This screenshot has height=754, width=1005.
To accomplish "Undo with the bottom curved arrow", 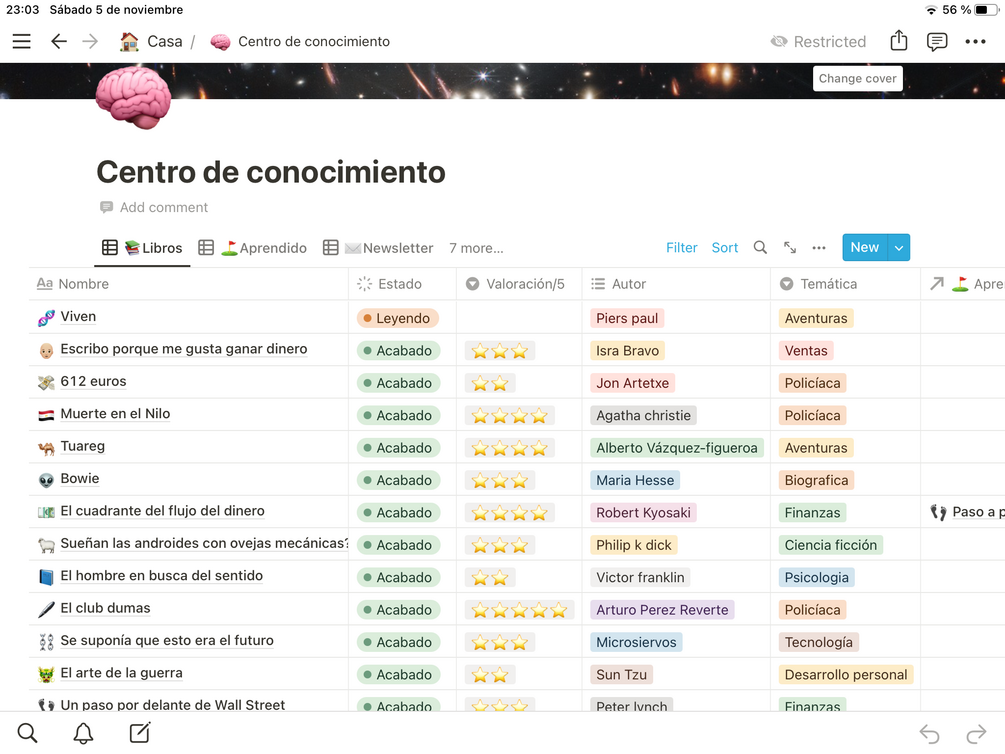I will [929, 733].
